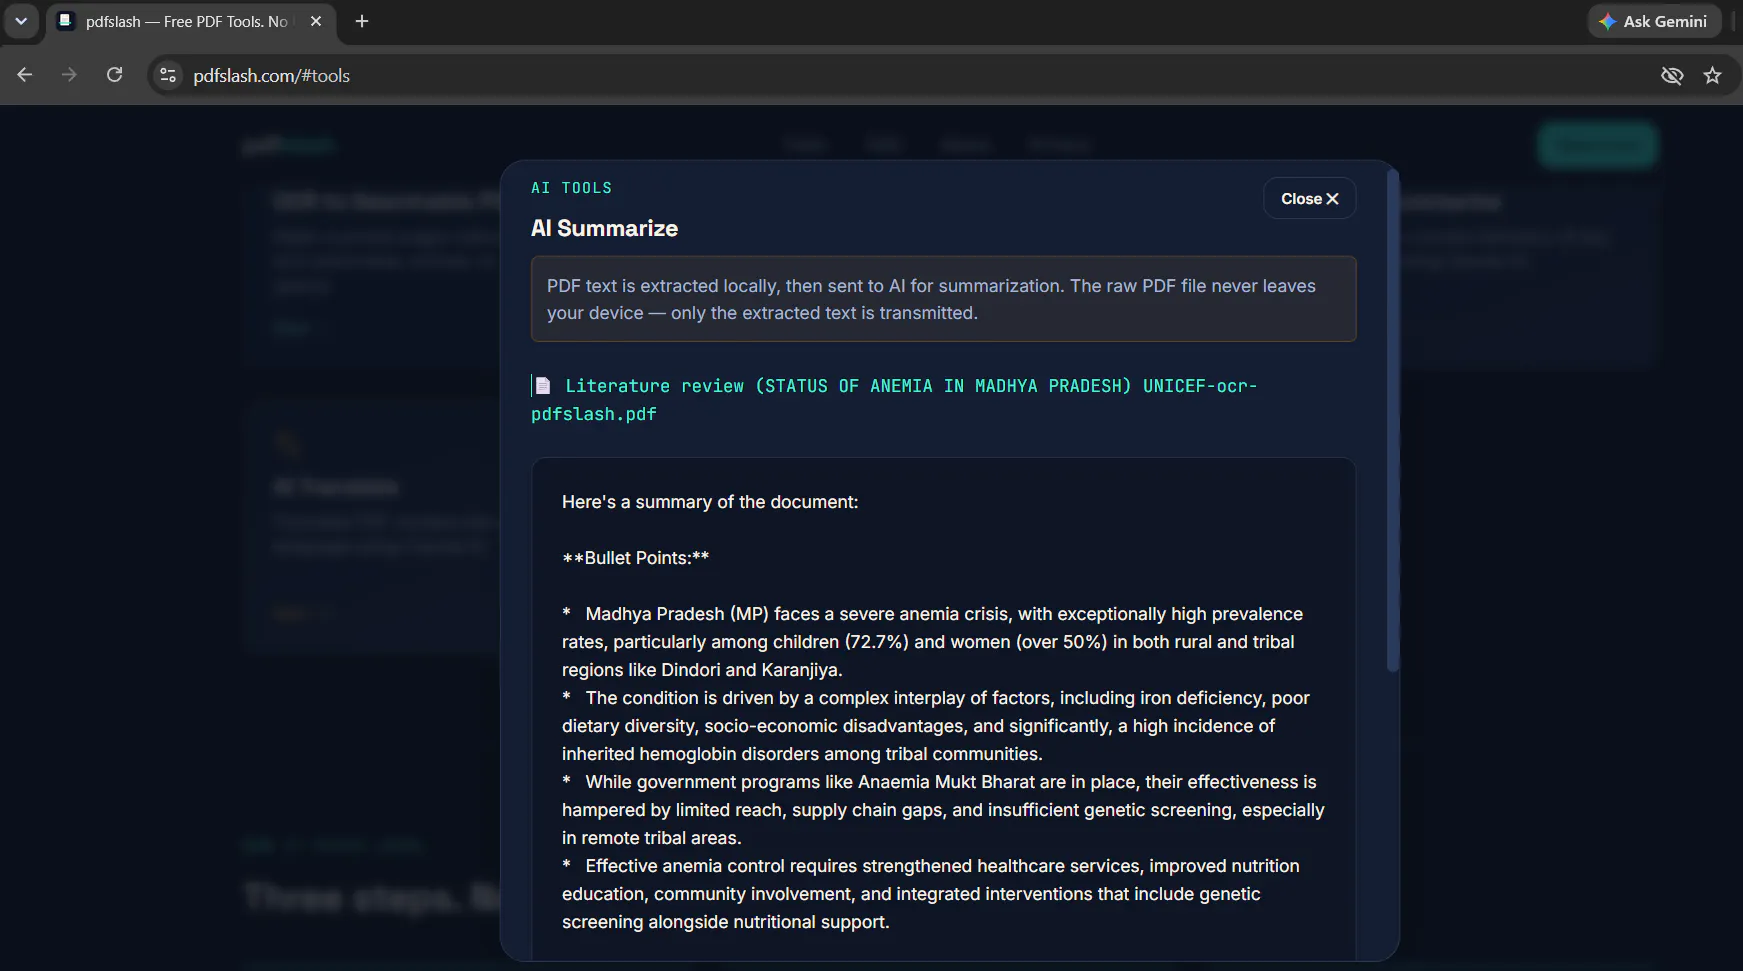Image resolution: width=1743 pixels, height=971 pixels.
Task: Select the pdfslash browser tab
Action: (x=190, y=21)
